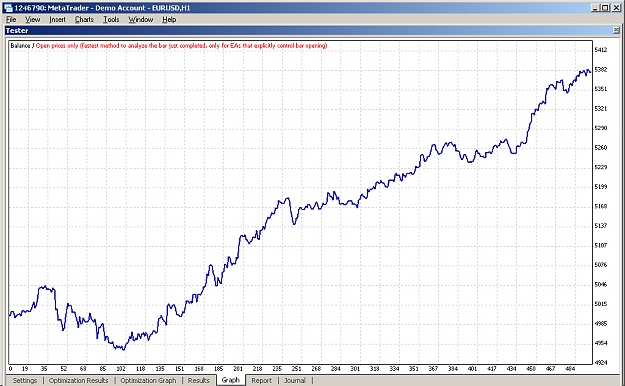Viewport: 625px width, 386px height.
Task: Click the 251 label on the trade axis
Action: pos(297,369)
